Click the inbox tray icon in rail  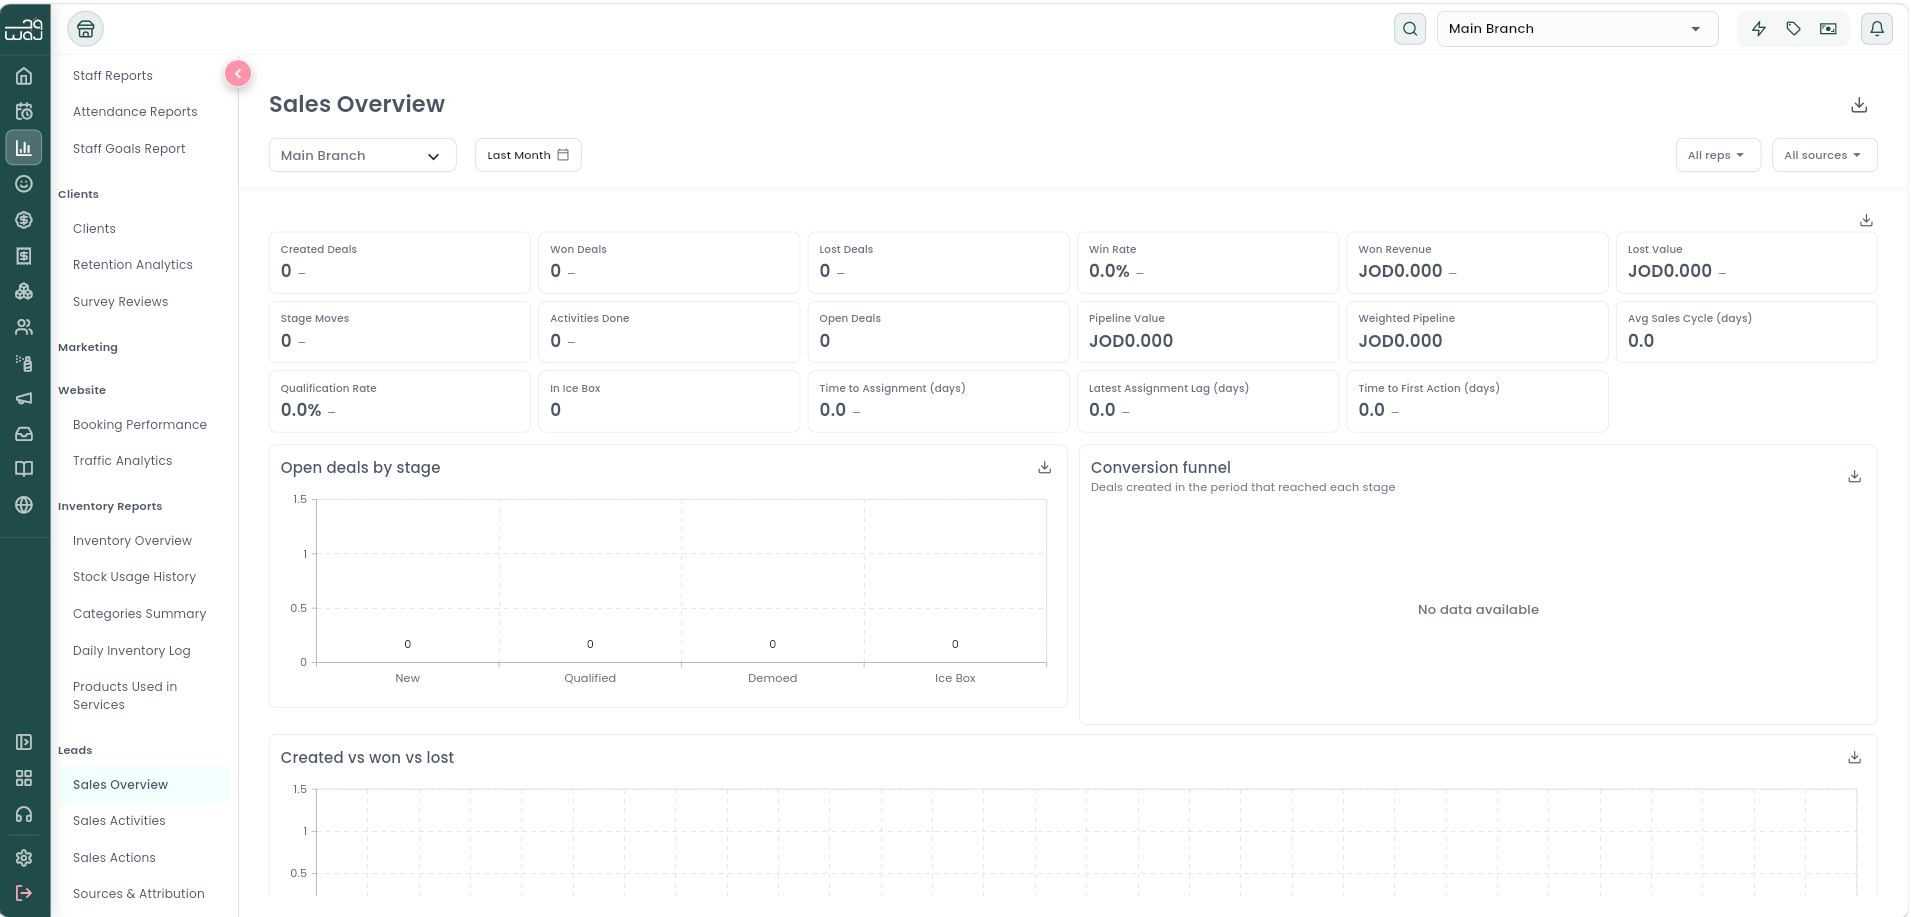point(24,434)
